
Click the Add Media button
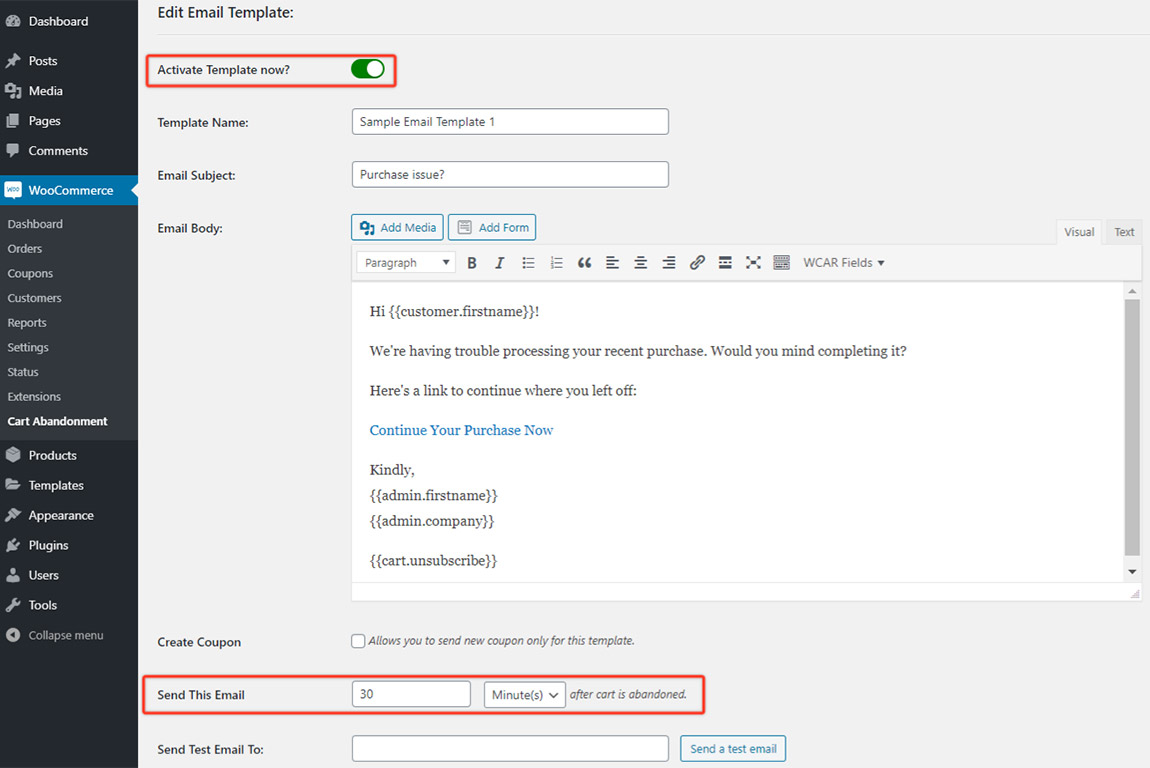click(398, 227)
